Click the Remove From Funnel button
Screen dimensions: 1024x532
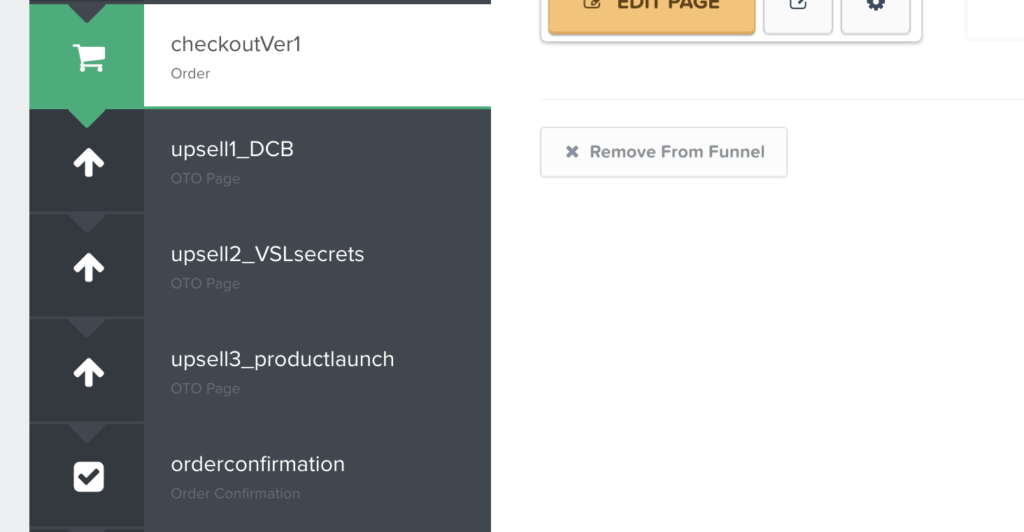tap(664, 152)
